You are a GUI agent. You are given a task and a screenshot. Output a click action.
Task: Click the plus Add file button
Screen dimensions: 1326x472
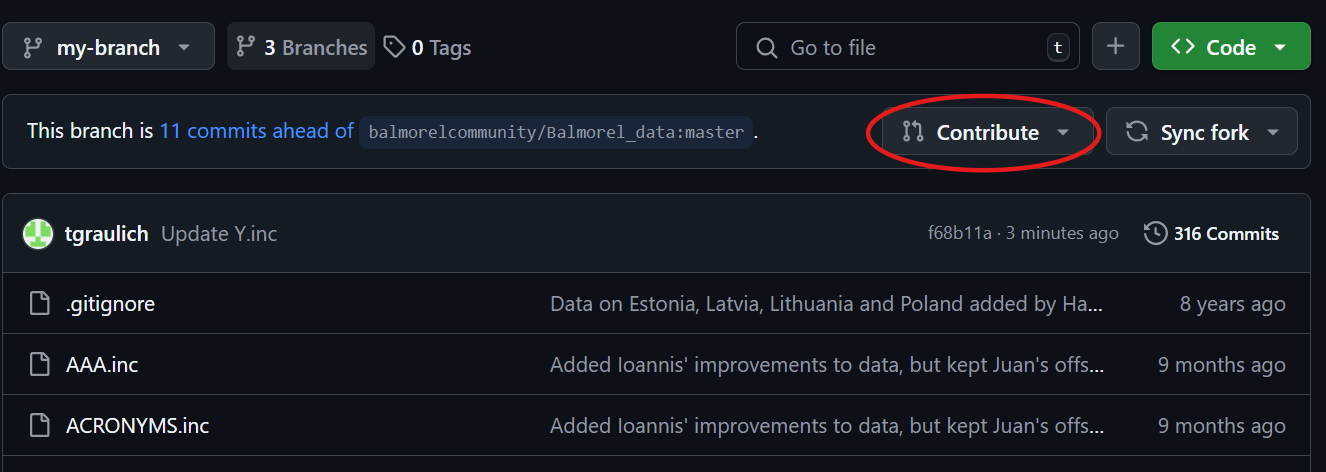(1115, 47)
